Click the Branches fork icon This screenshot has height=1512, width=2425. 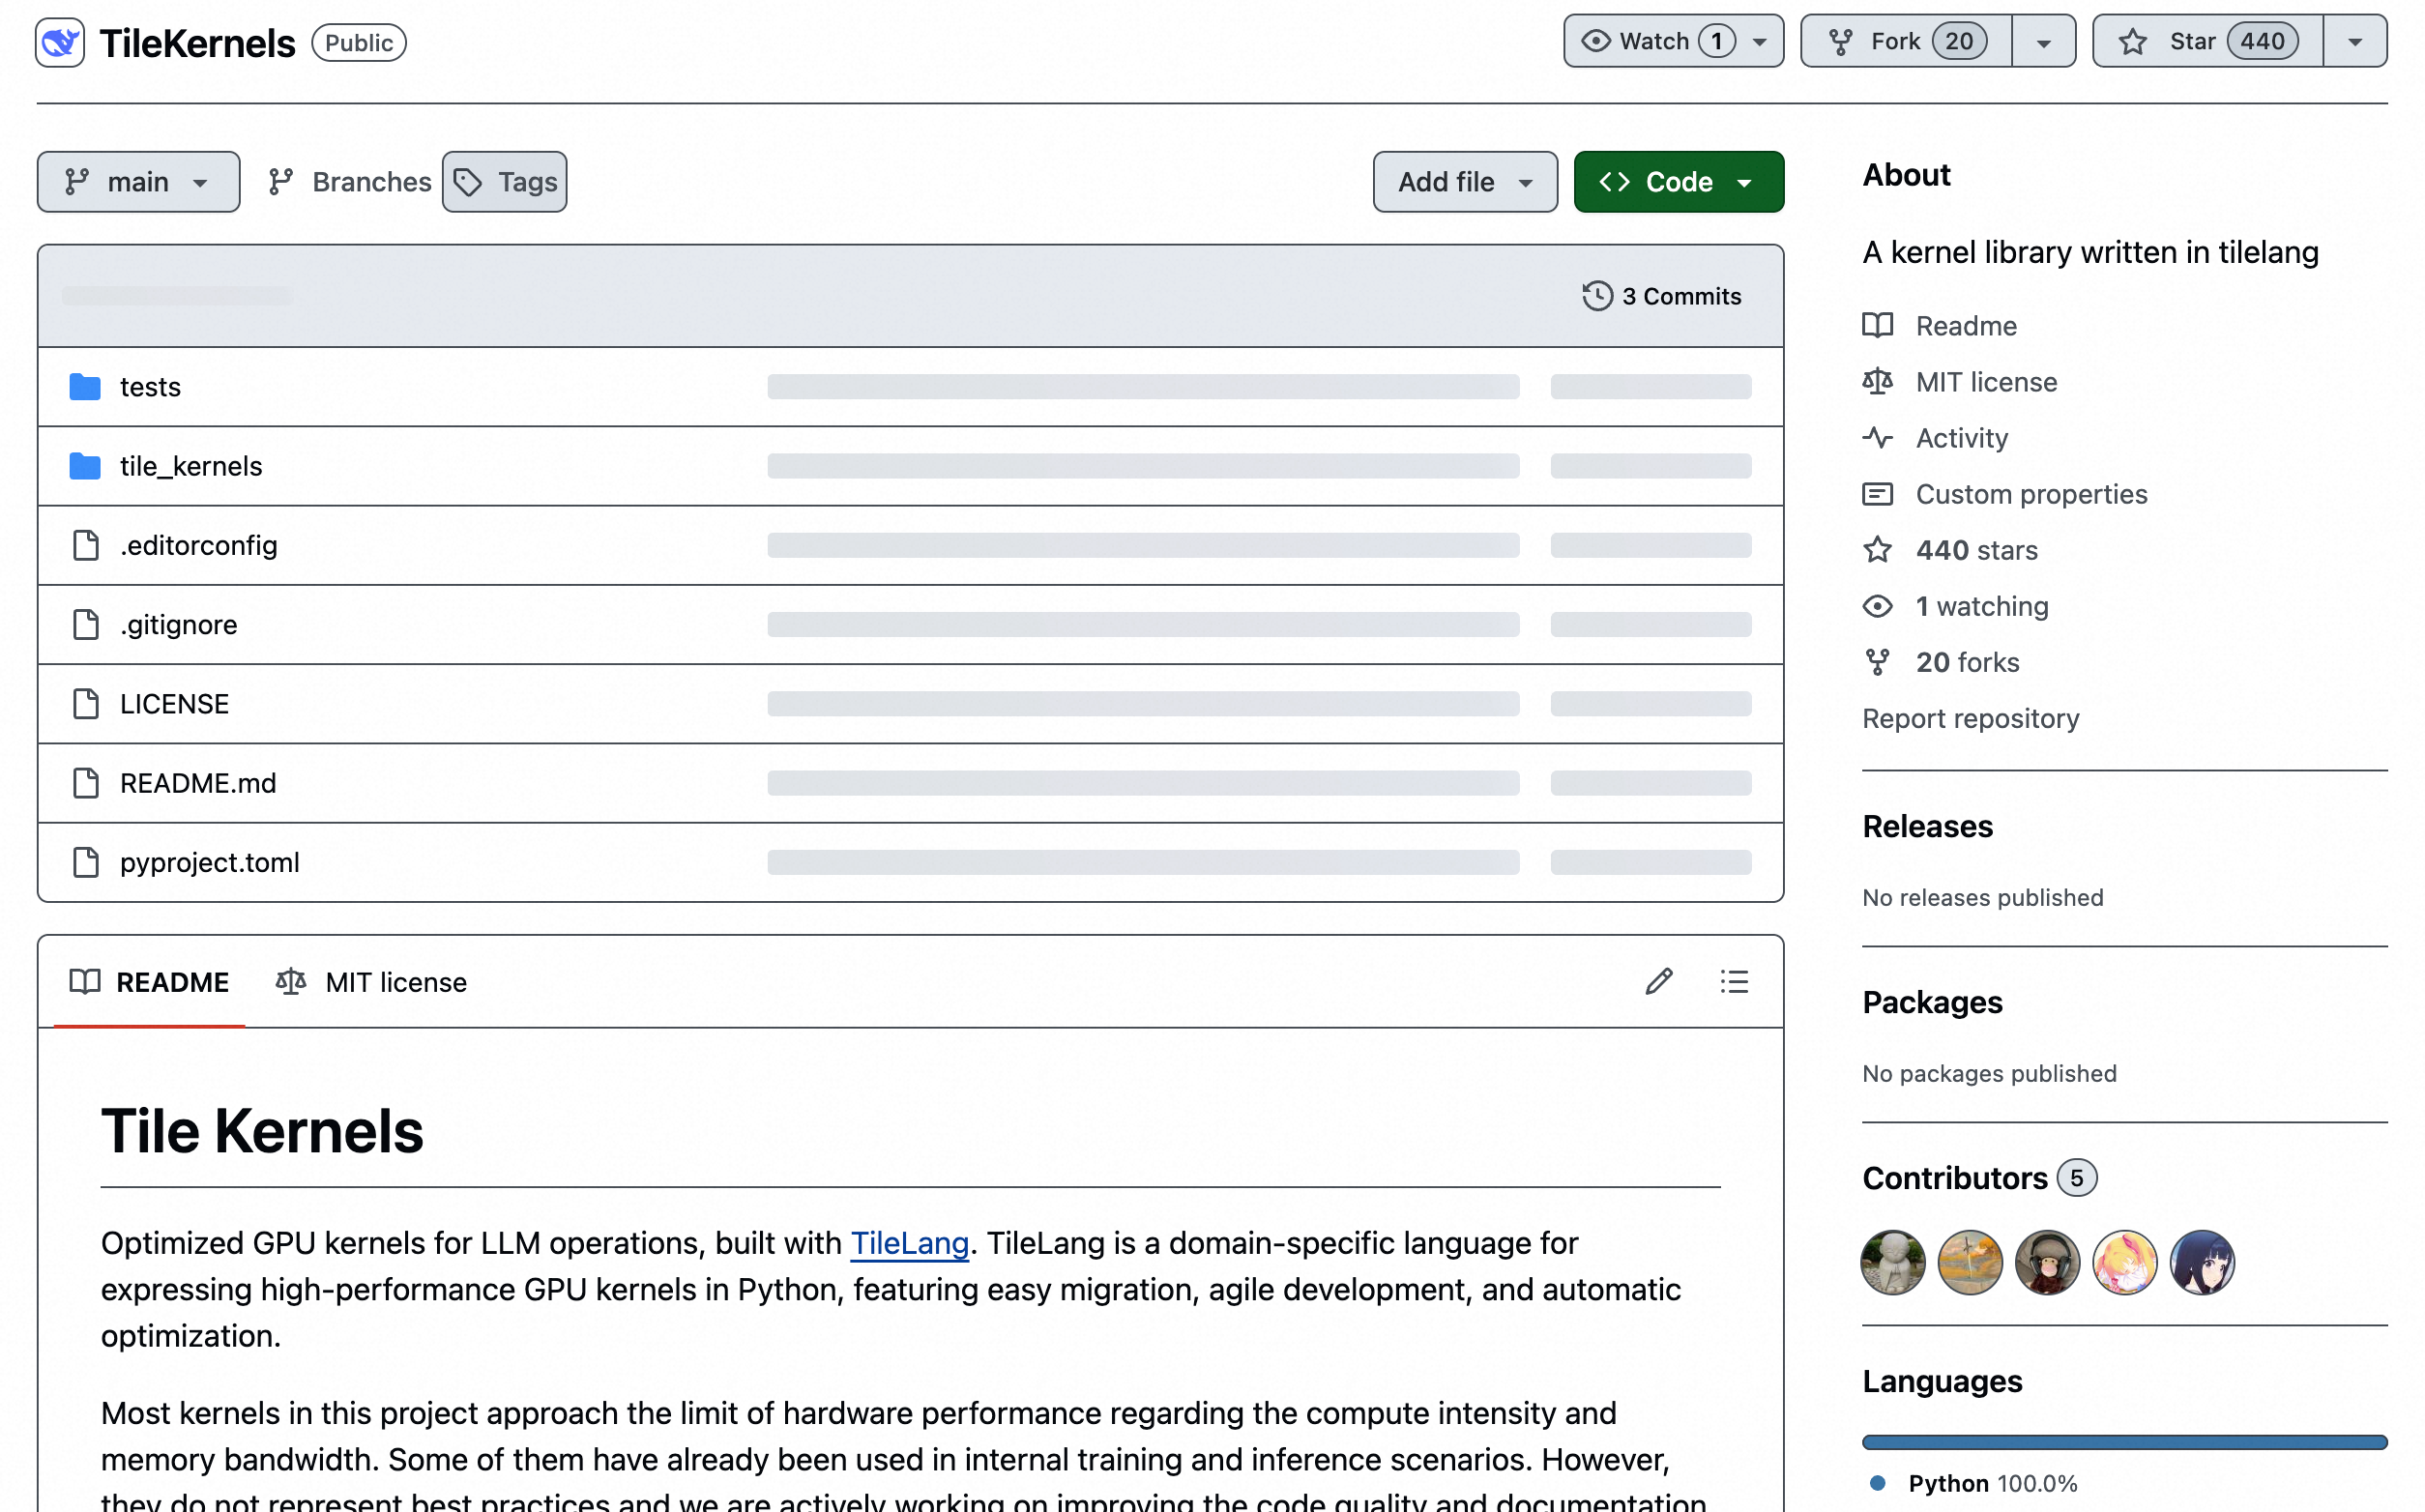pyautogui.click(x=281, y=182)
